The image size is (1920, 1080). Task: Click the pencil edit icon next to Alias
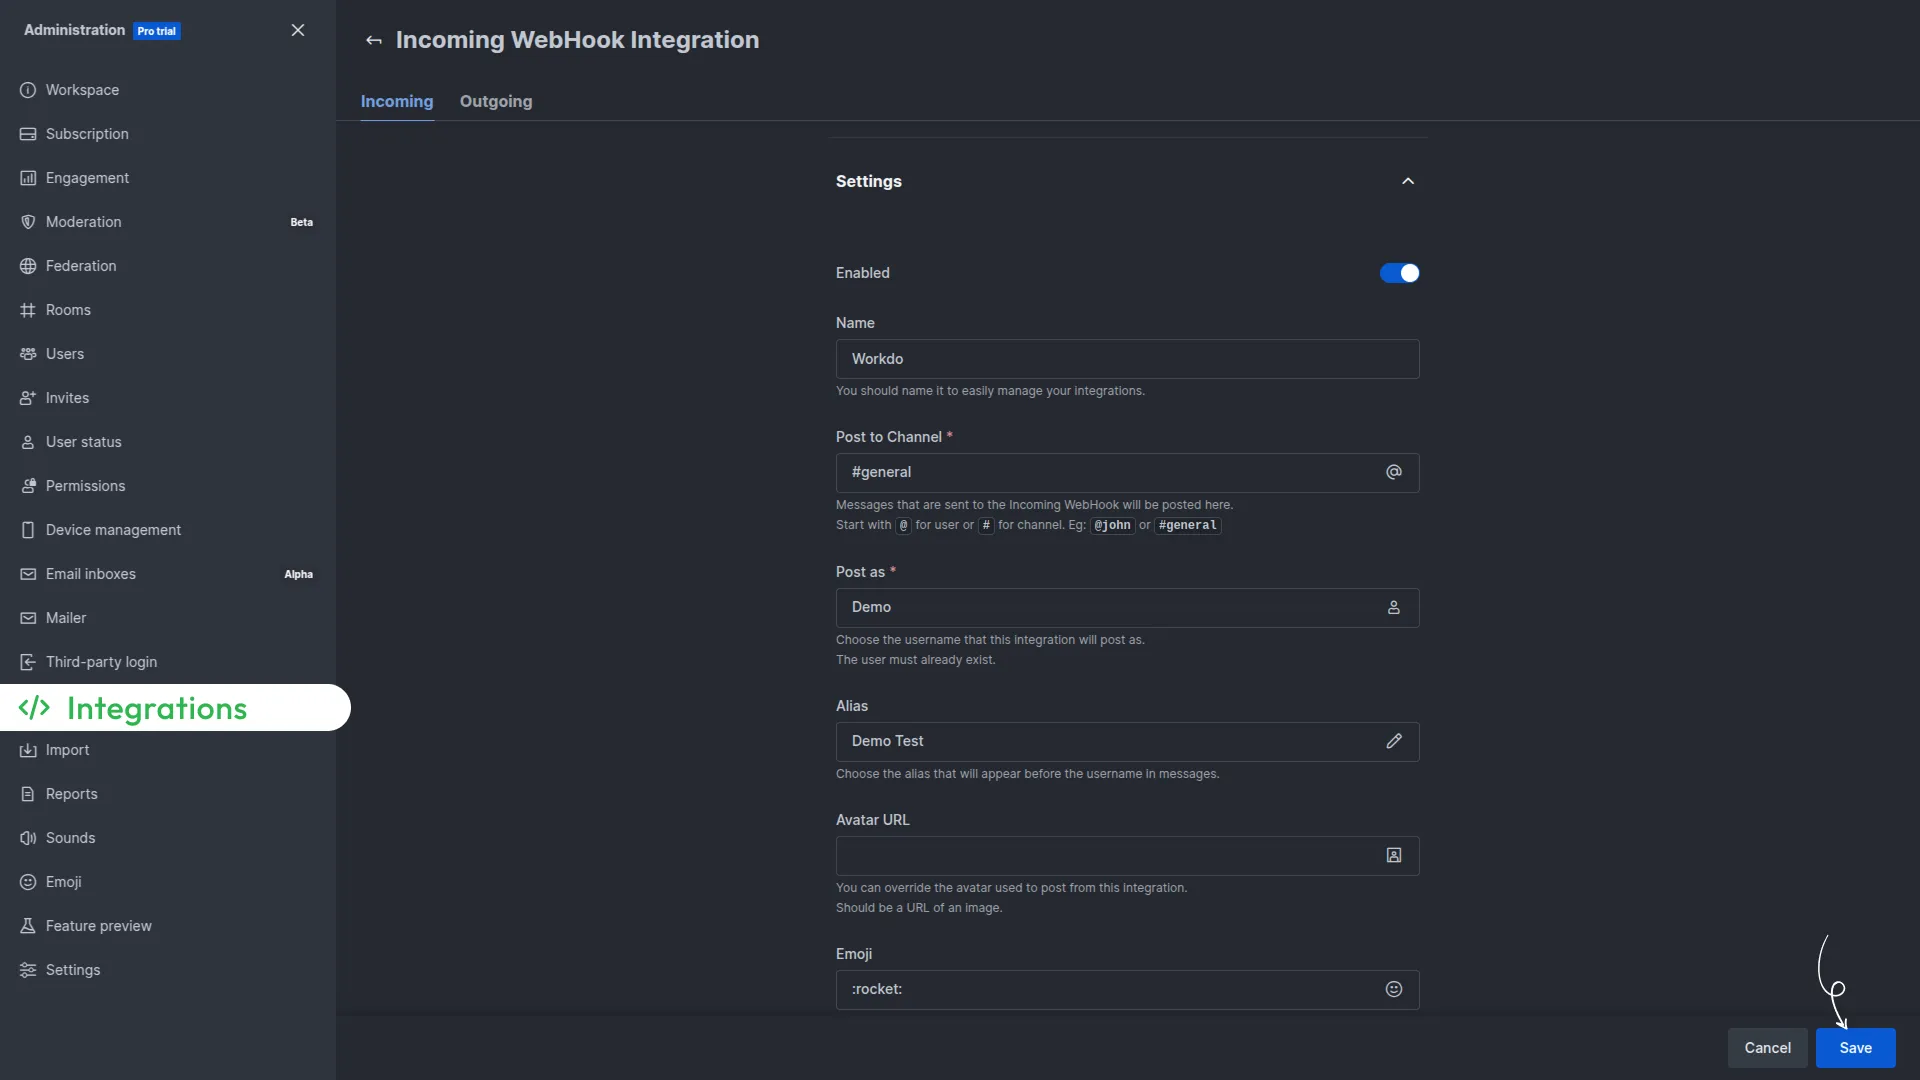[1394, 741]
